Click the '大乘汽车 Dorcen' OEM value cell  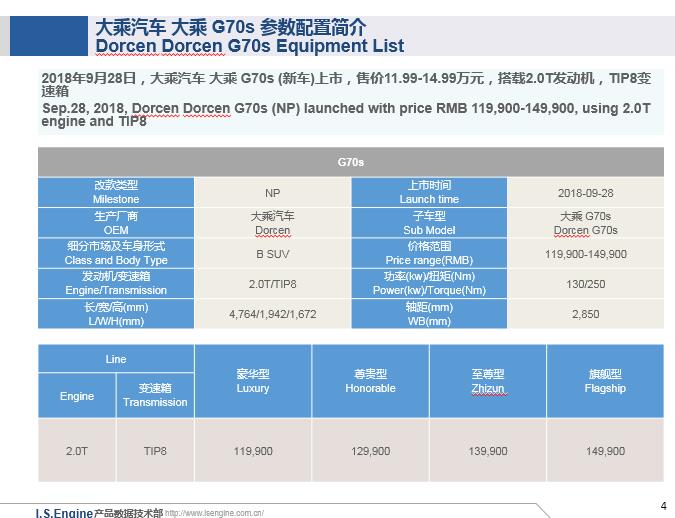pos(272,223)
